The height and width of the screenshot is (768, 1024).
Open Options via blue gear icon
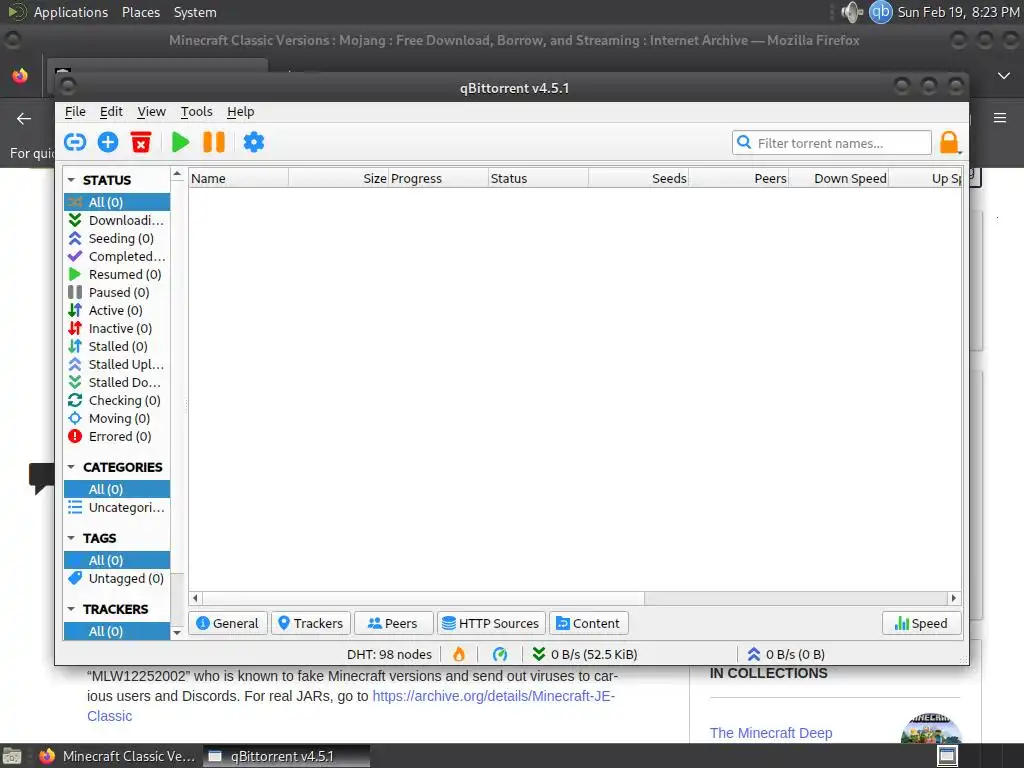tap(253, 142)
